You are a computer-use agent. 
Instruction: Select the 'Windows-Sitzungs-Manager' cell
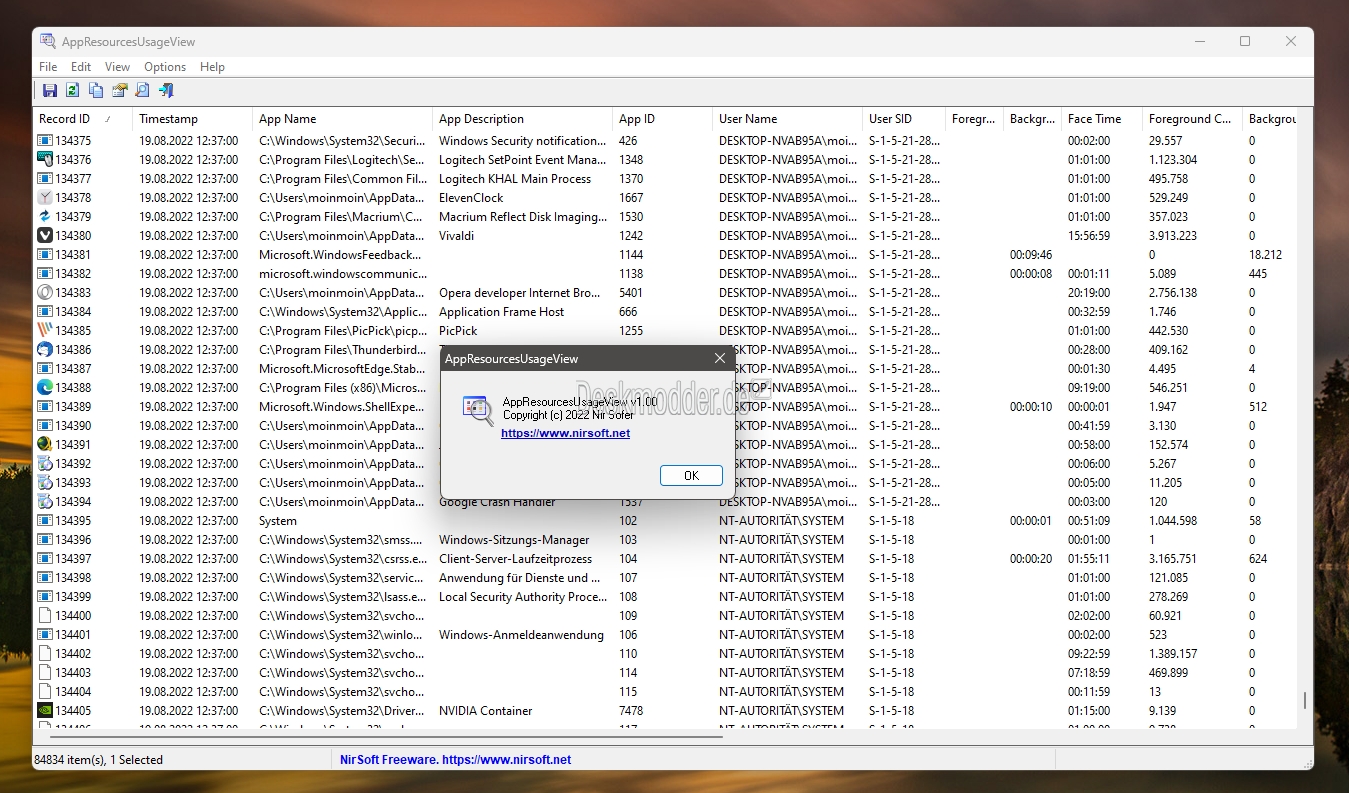point(514,540)
